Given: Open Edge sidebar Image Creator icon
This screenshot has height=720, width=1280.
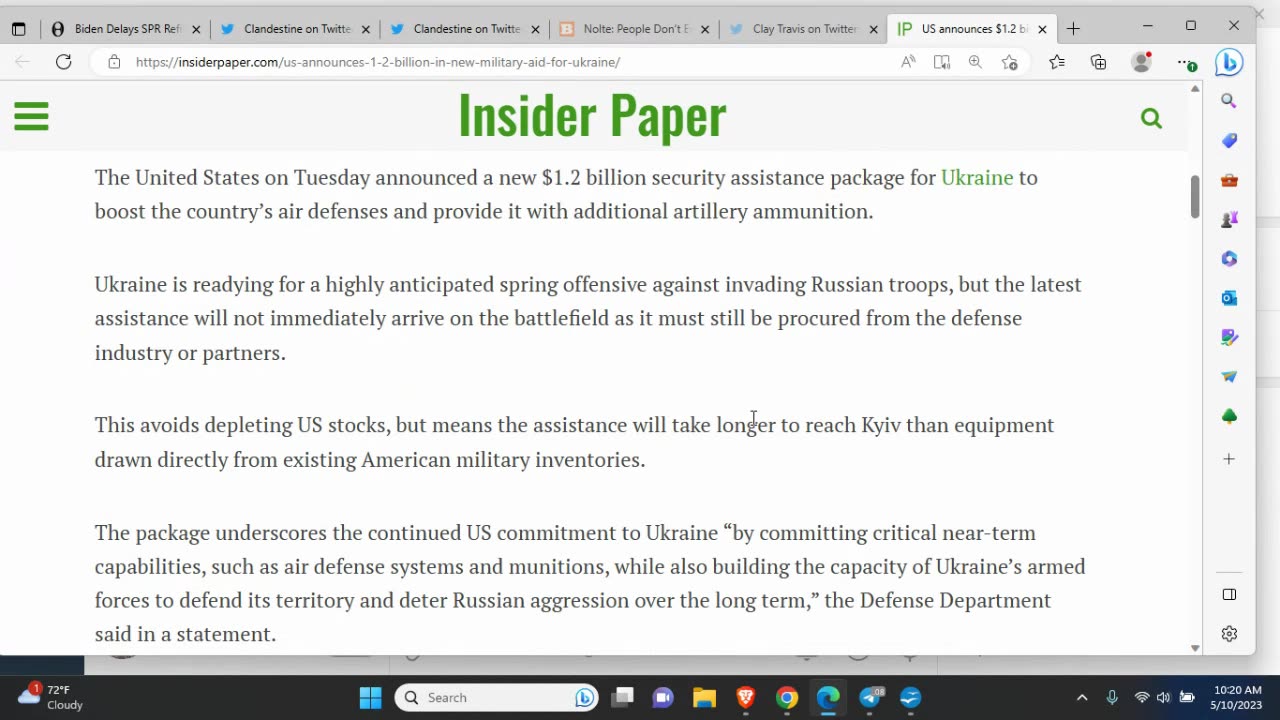Looking at the screenshot, I should tap(1229, 337).
